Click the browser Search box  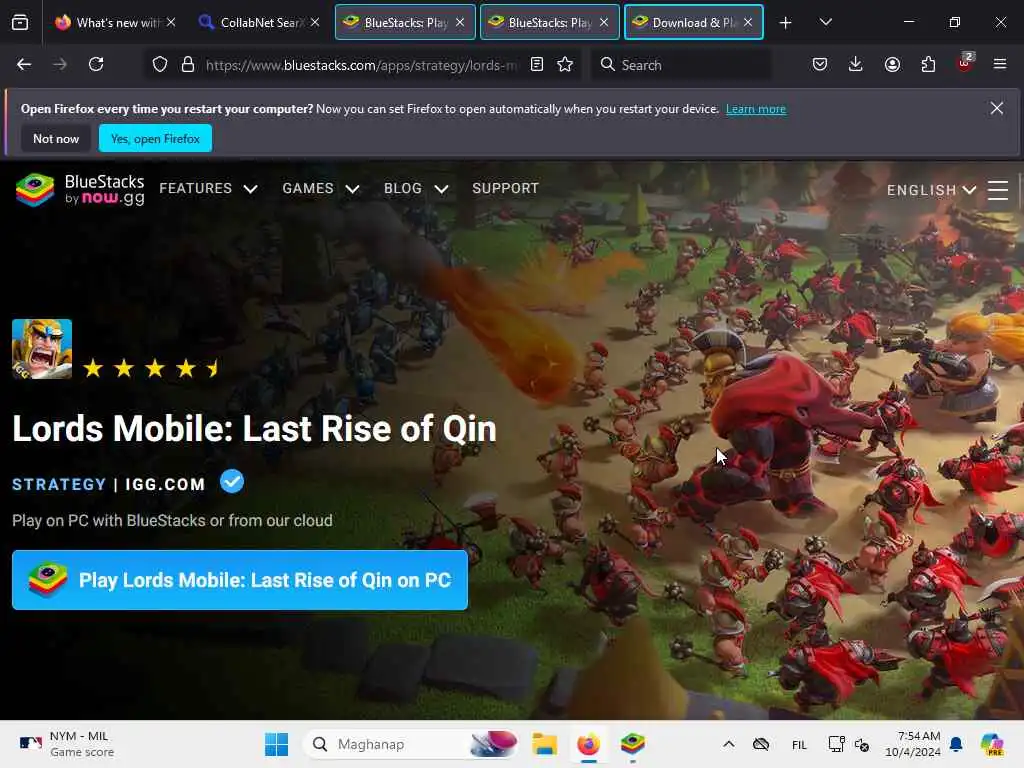(682, 65)
